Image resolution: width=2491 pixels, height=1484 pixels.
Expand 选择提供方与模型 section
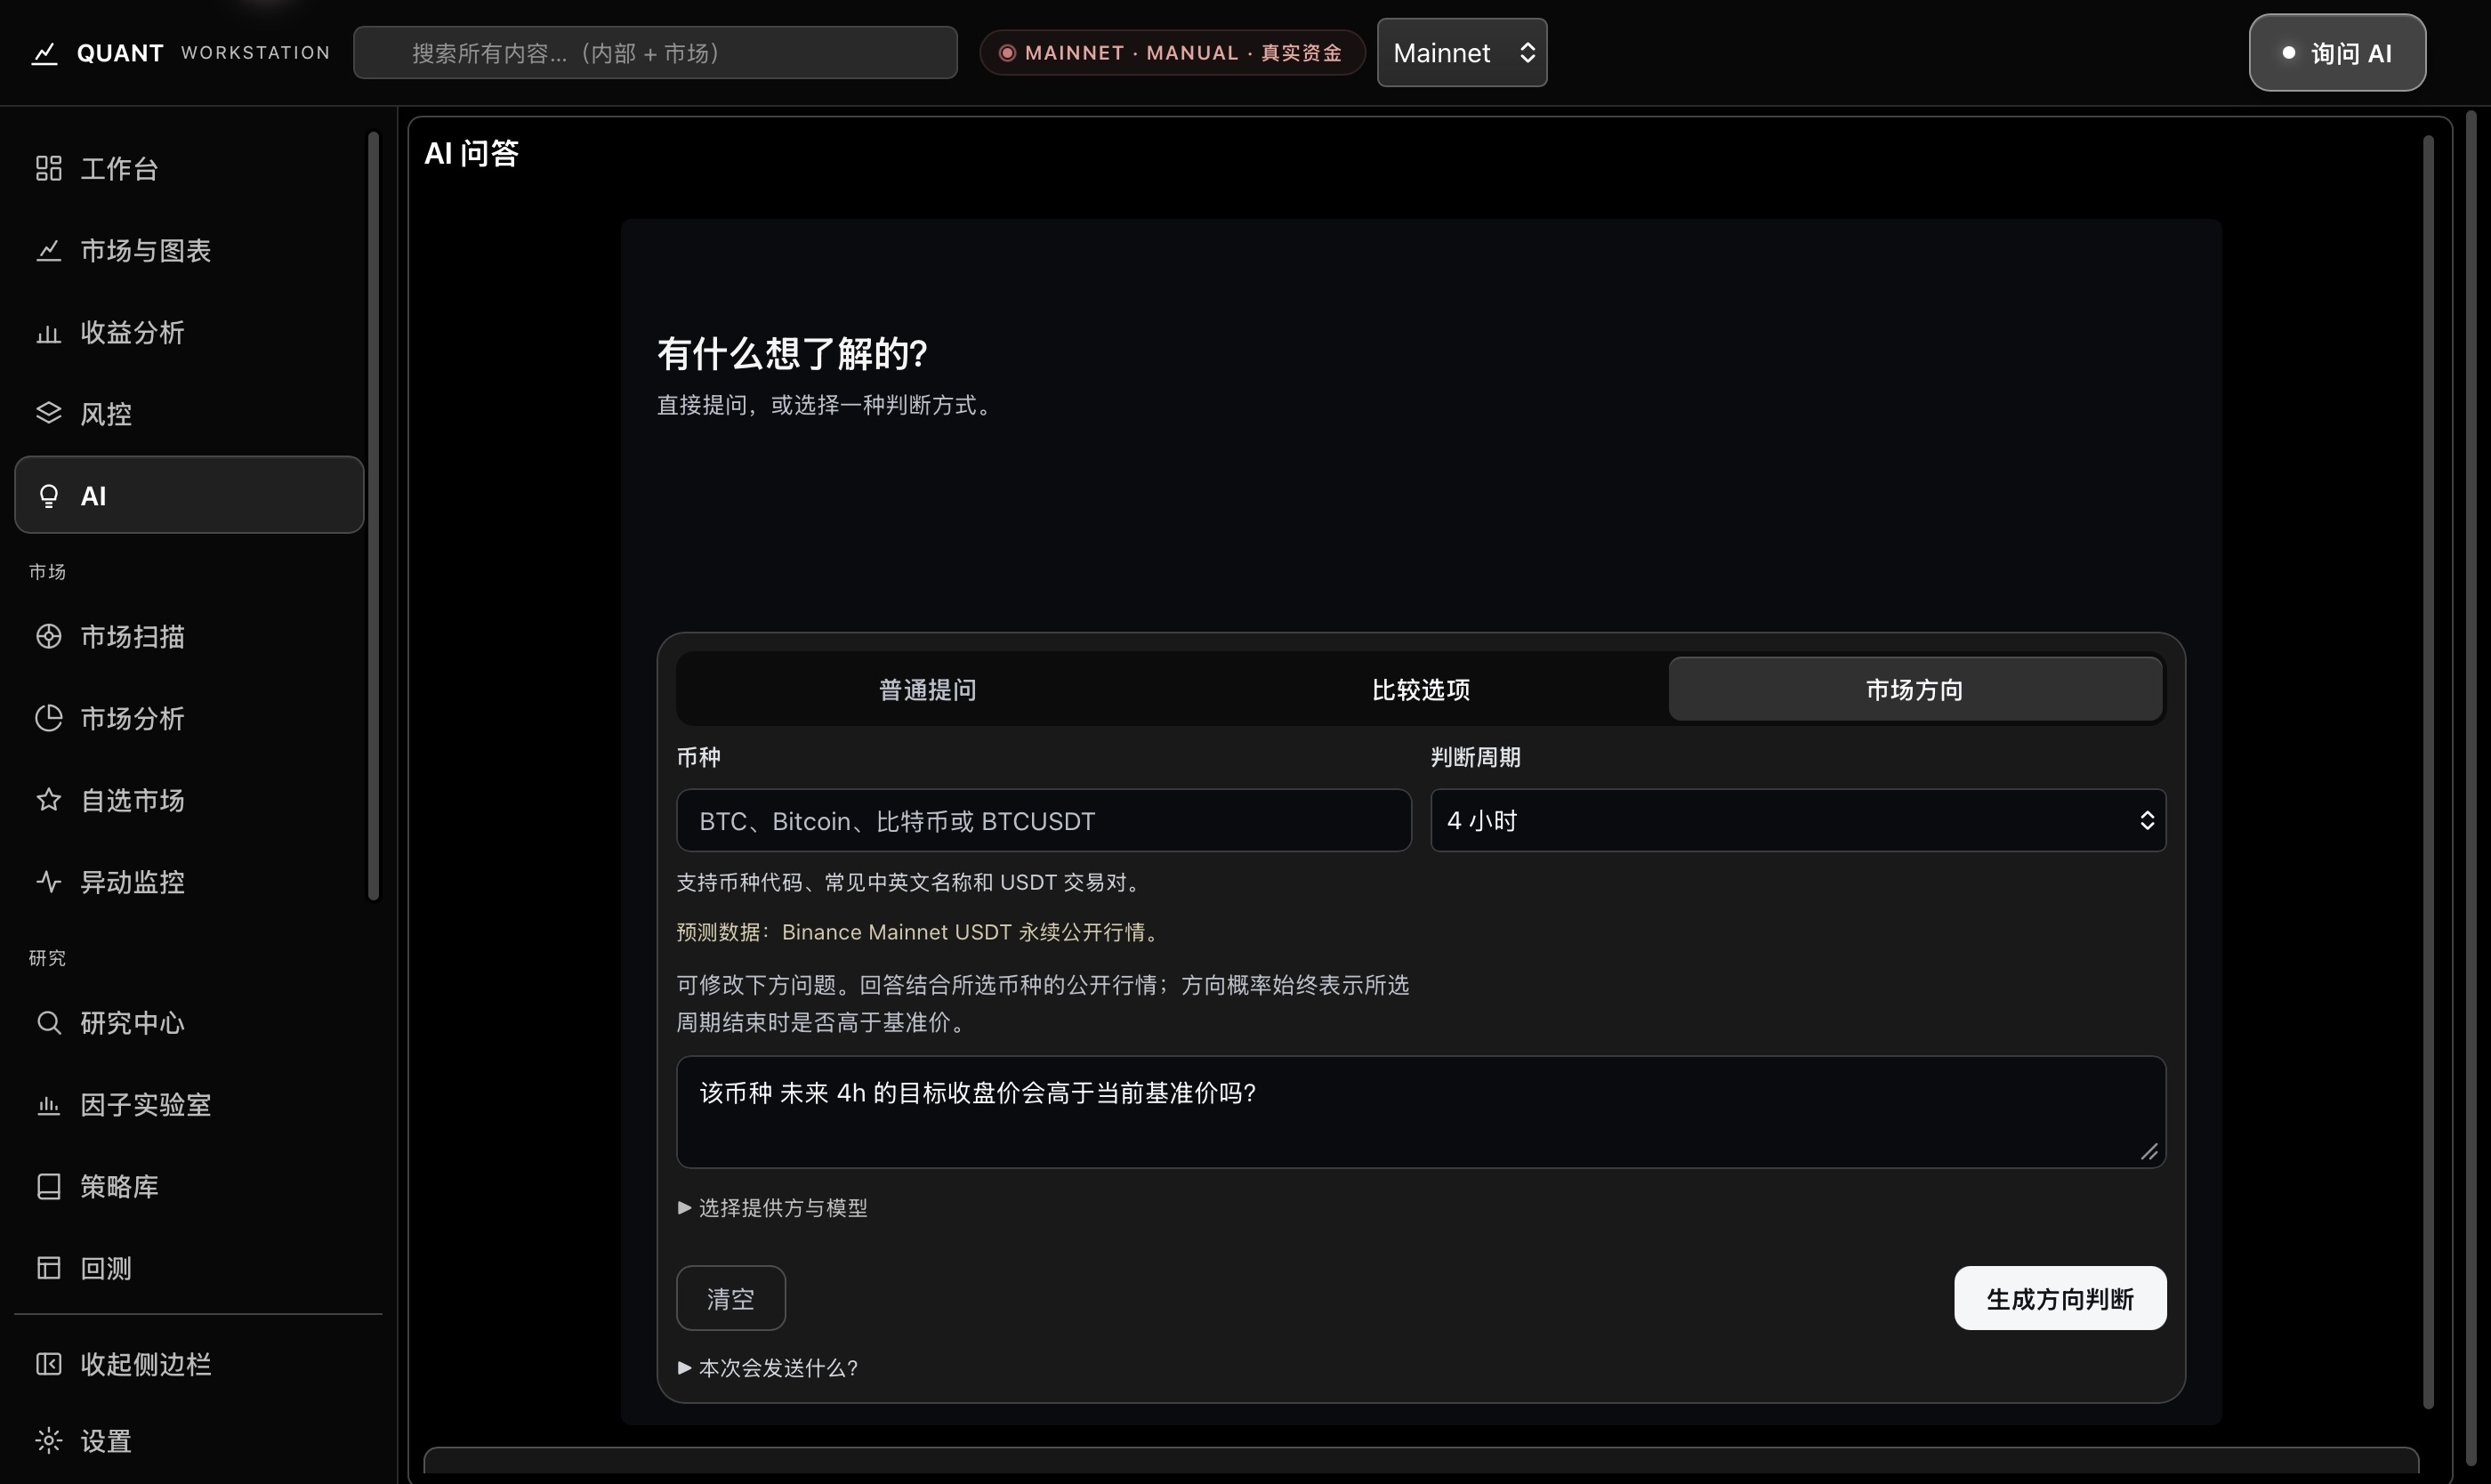tap(772, 1207)
